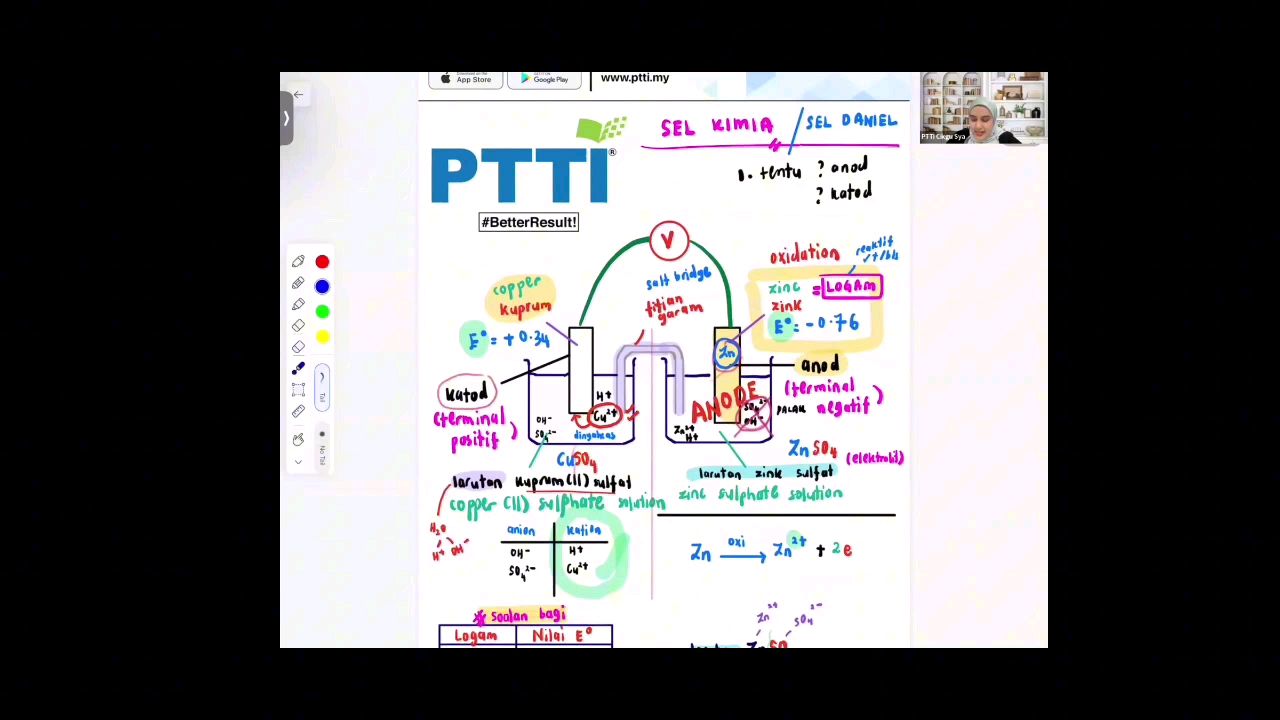The image size is (1280, 720).
Task: Select the hand touch-drawing tool
Action: click(x=298, y=439)
